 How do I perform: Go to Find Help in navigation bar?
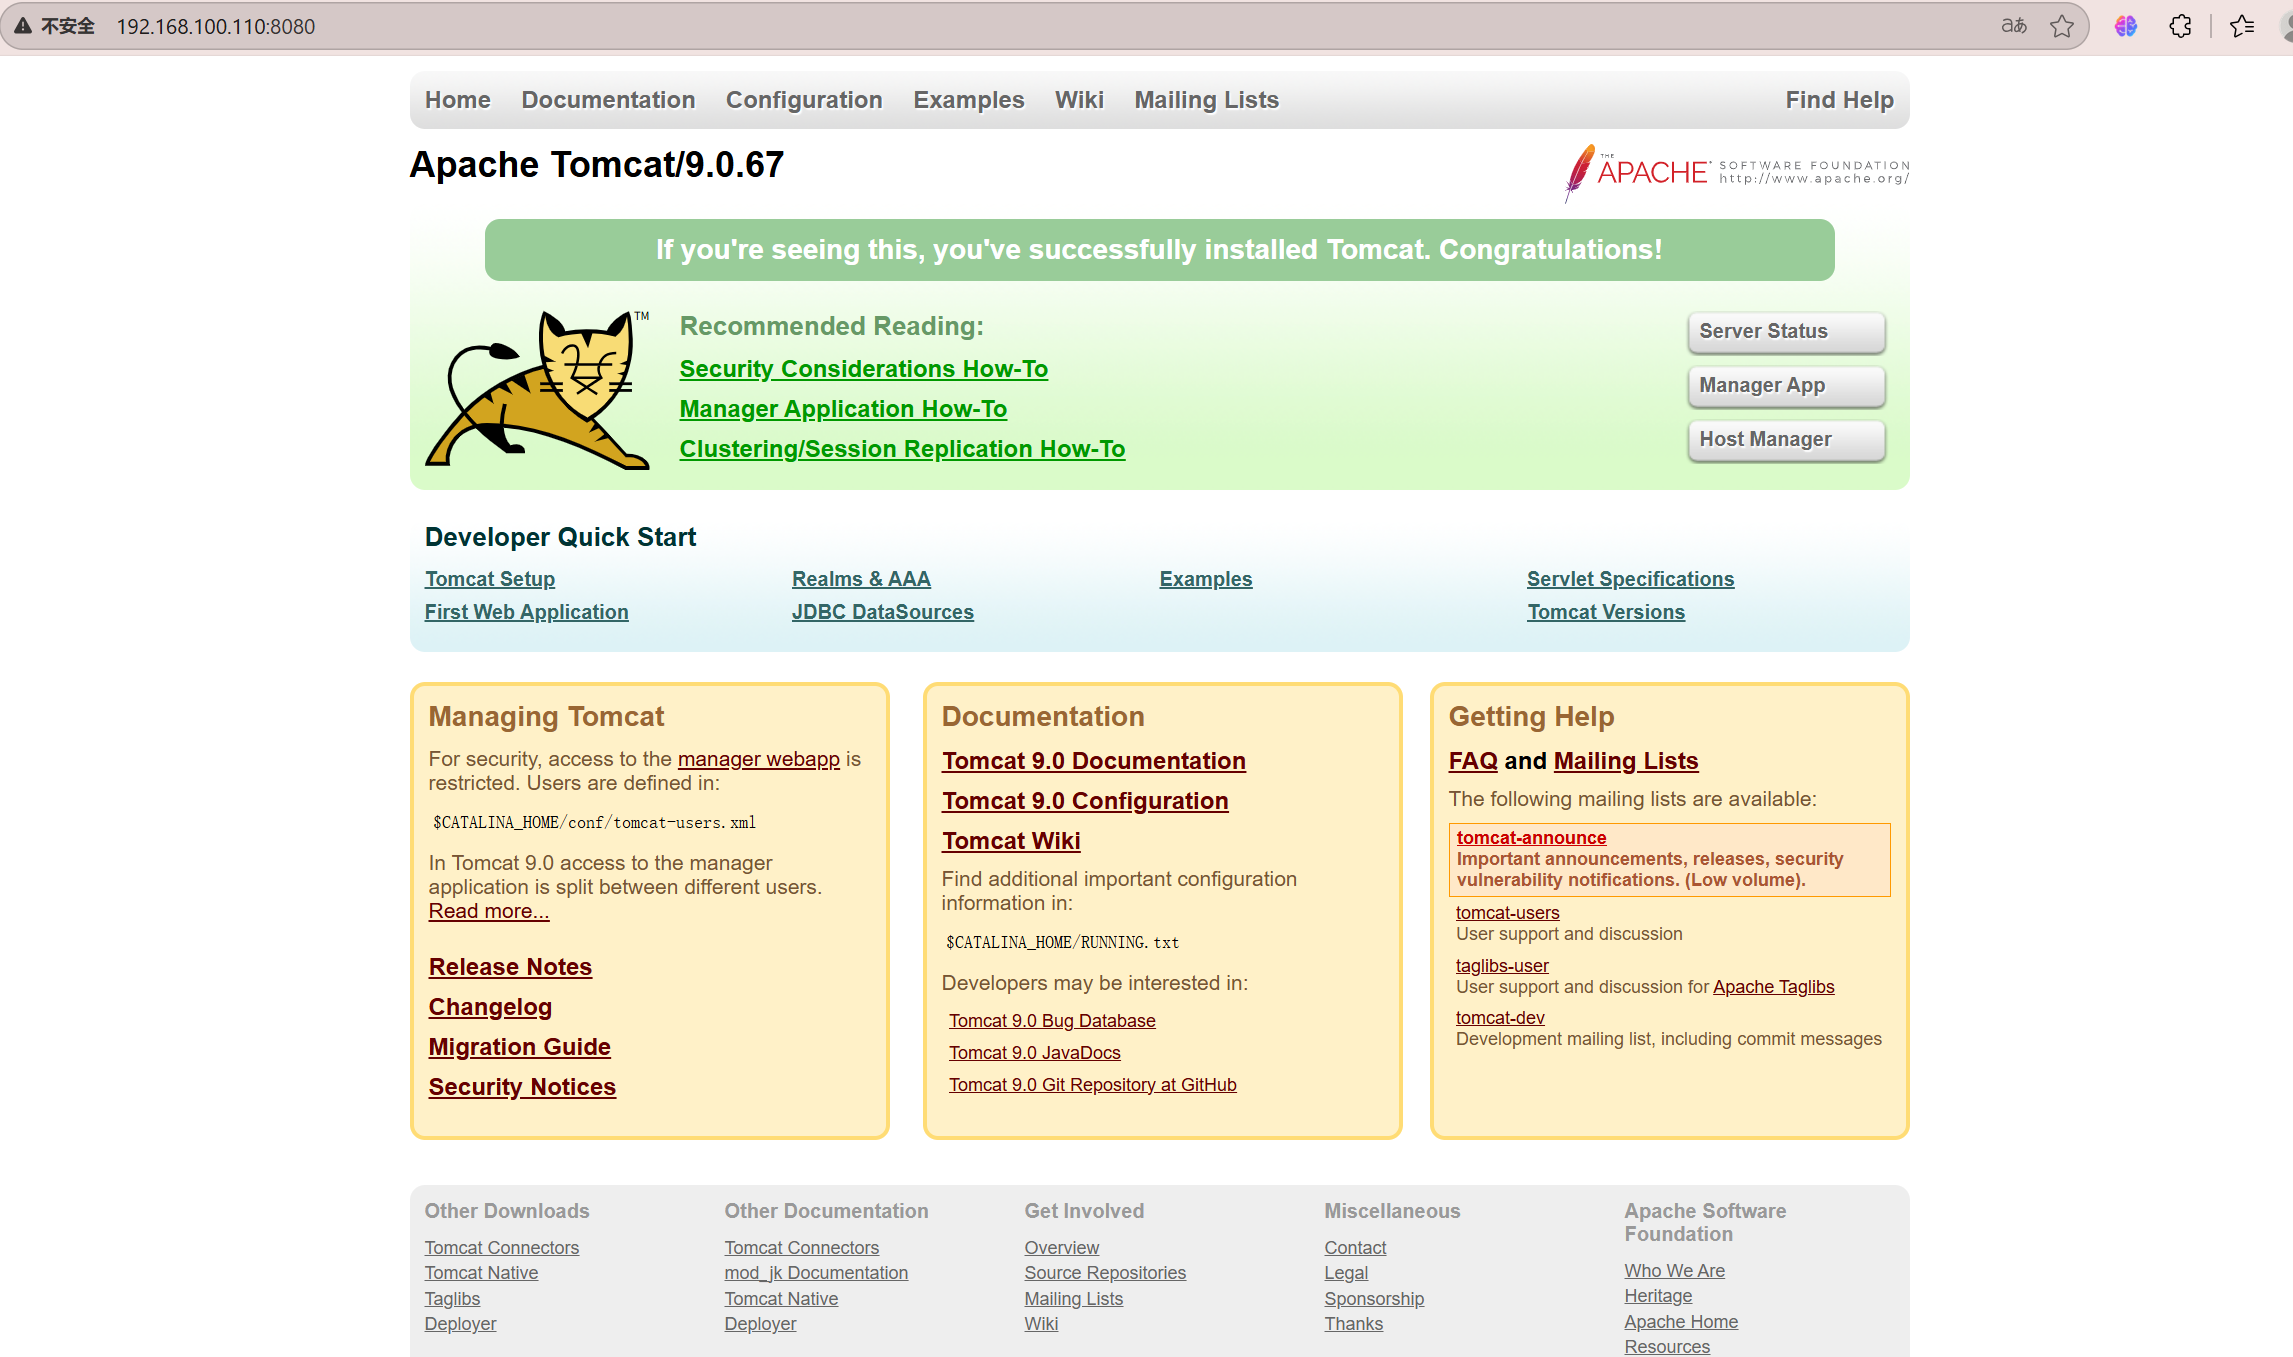coord(1839,100)
